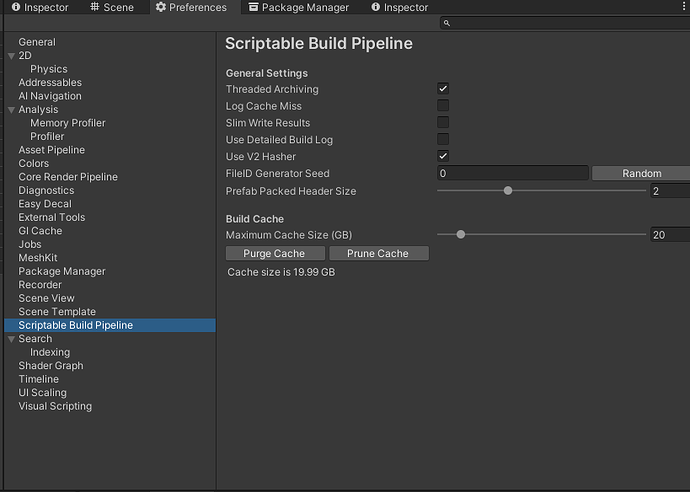Click the Package Manager tab icon

pyautogui.click(x=254, y=7)
